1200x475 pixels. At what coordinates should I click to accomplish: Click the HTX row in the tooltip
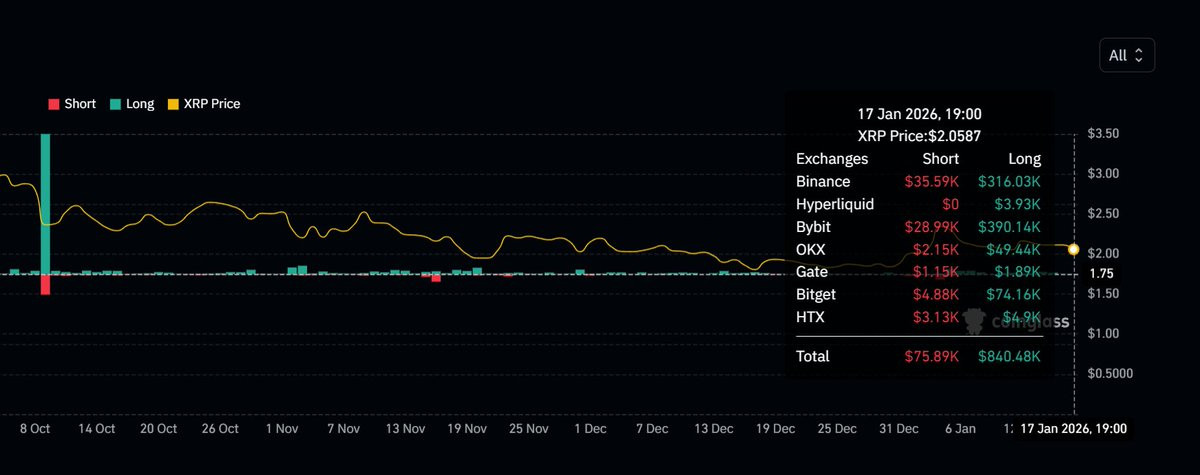point(918,317)
